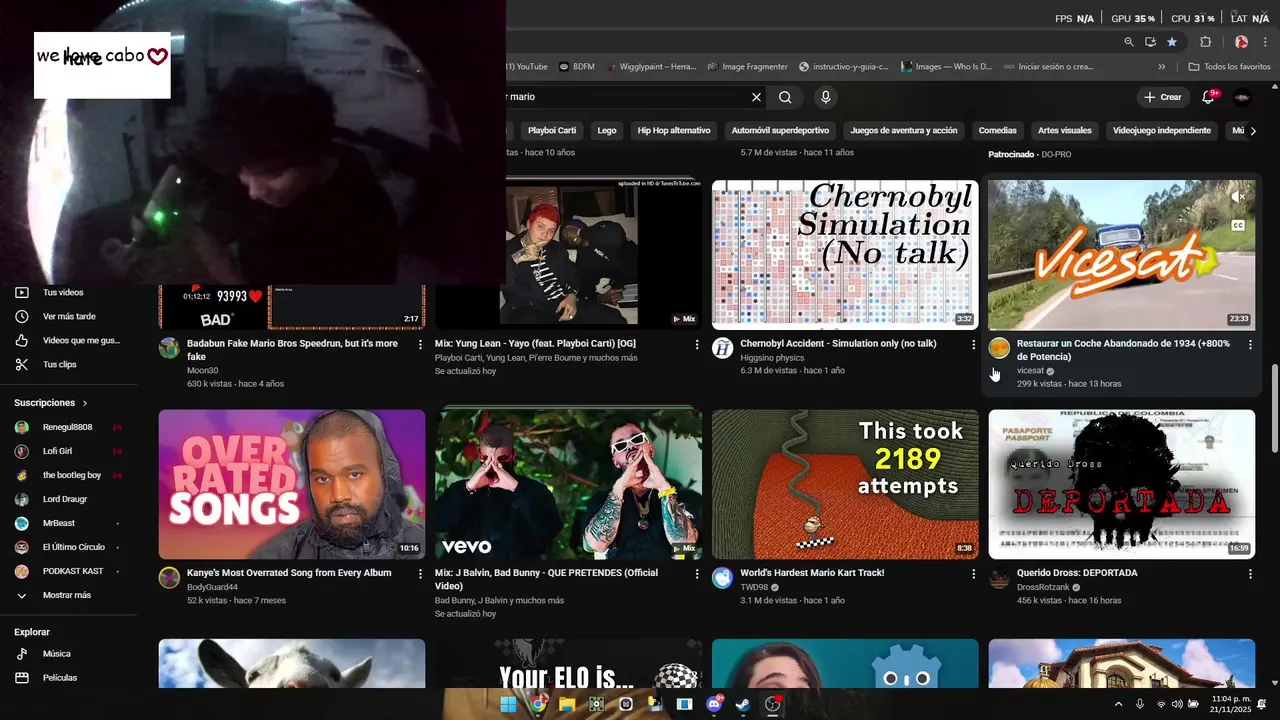Viewport: 1280px width, 720px height.
Task: Click in the YouTube search input field
Action: (624, 97)
